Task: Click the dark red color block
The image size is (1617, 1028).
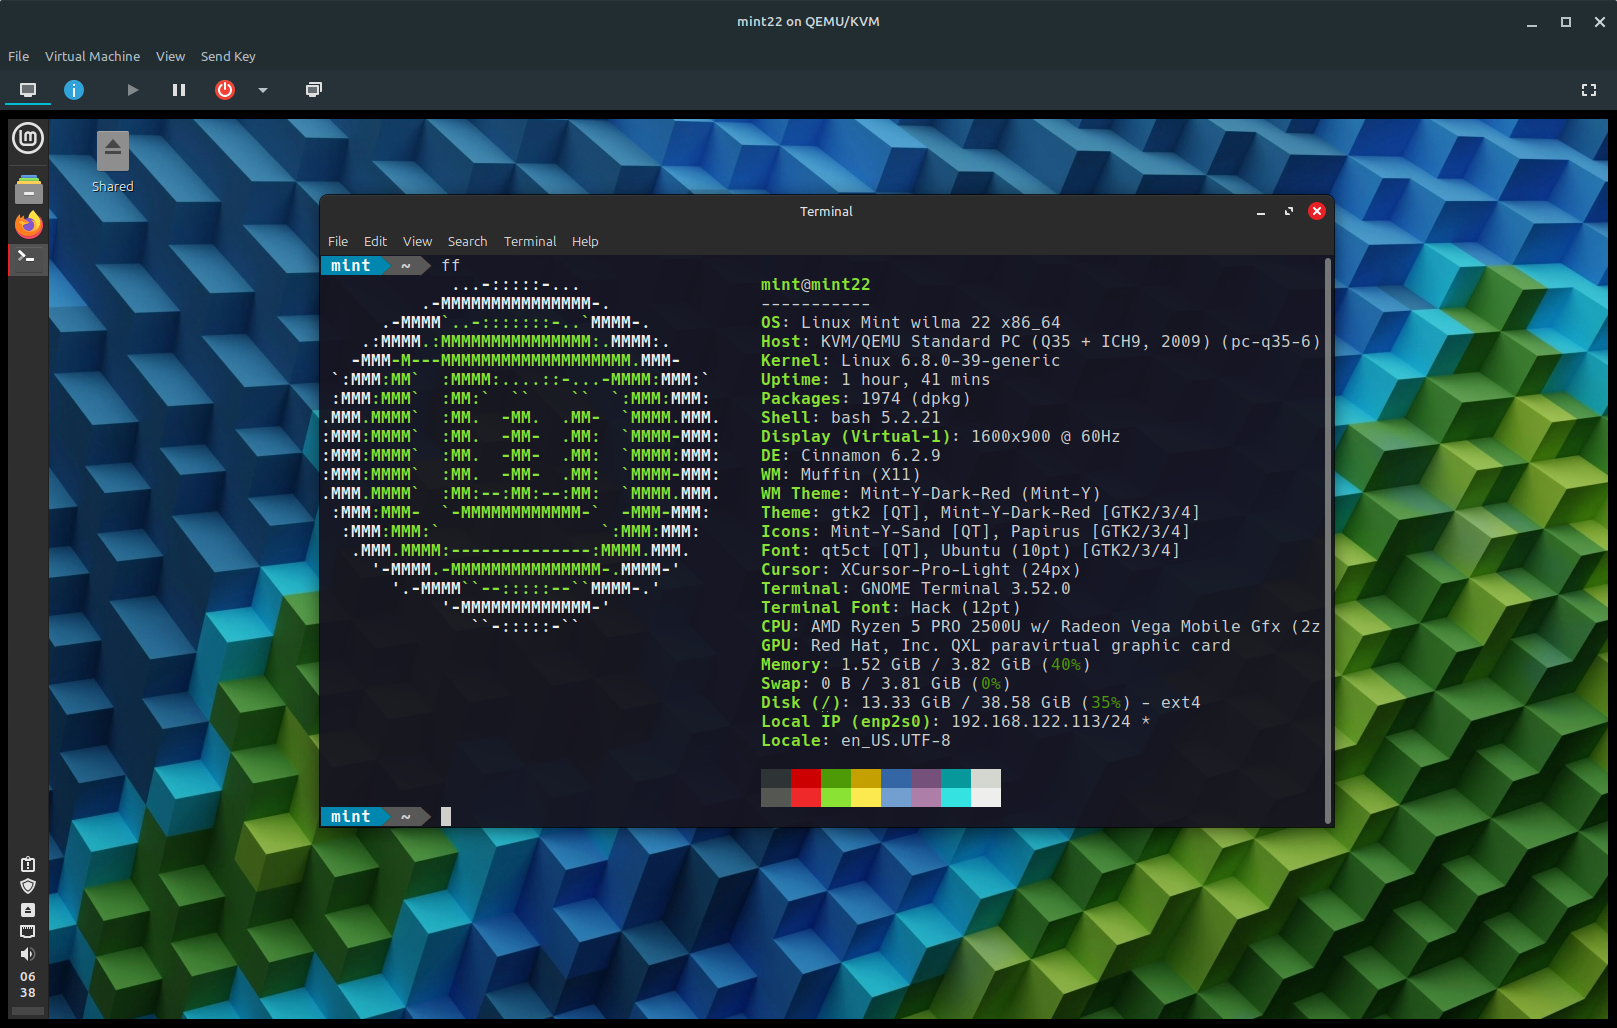Action: tap(806, 779)
